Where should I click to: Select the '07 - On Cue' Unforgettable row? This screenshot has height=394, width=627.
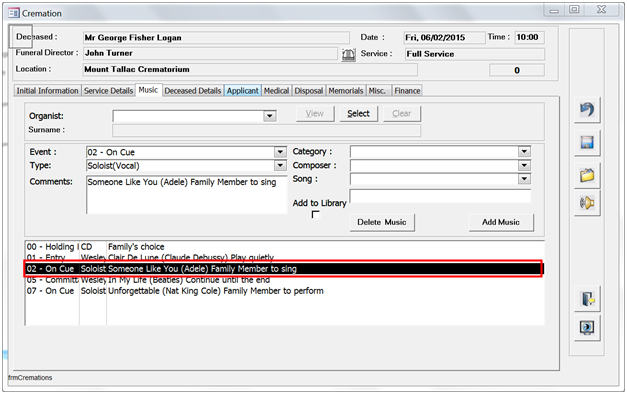coord(284,291)
